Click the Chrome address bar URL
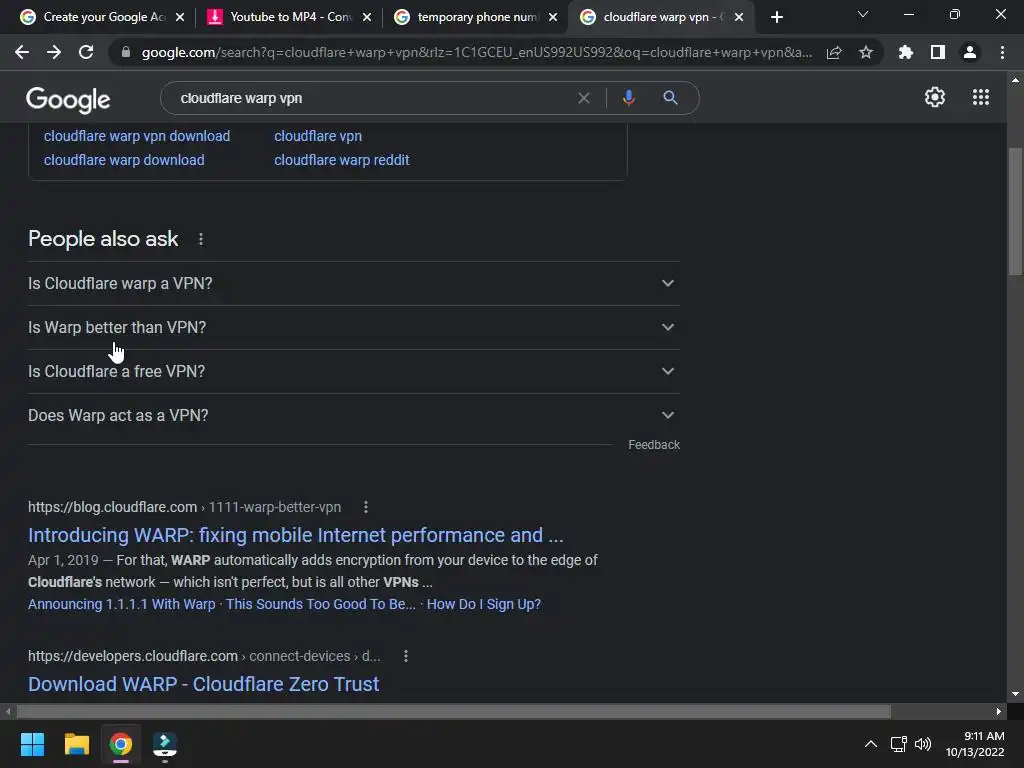Viewport: 1024px width, 768px height. click(477, 52)
